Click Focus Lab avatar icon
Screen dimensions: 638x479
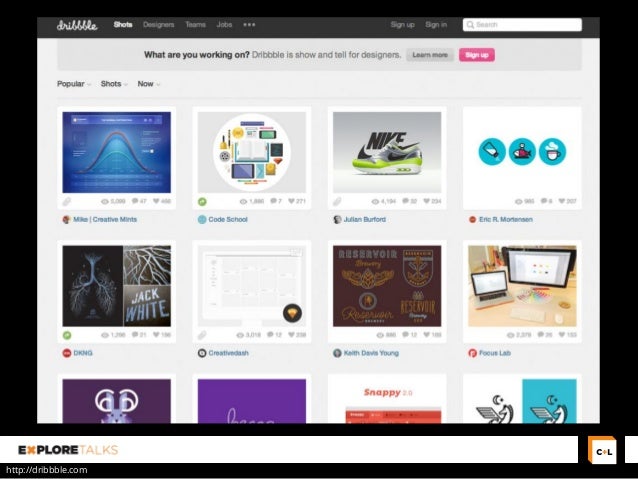tap(472, 353)
